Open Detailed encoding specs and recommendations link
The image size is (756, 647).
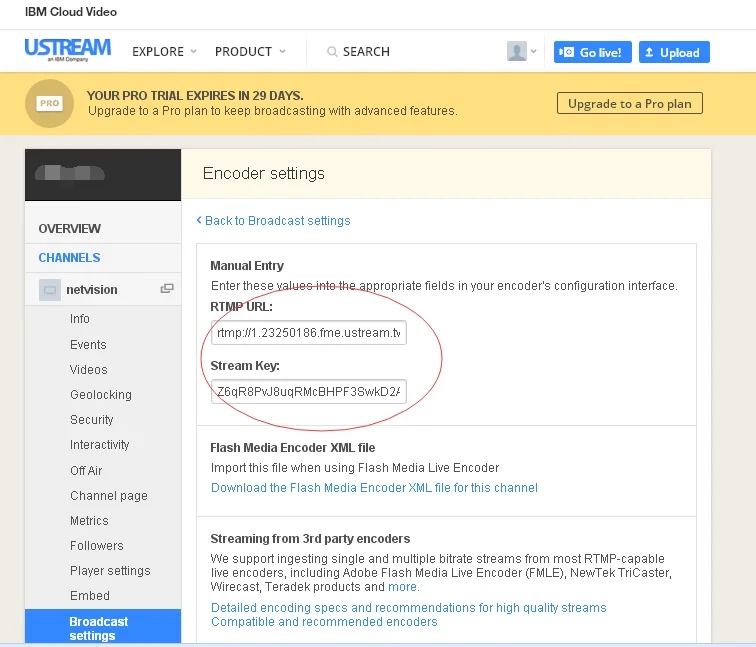point(408,607)
